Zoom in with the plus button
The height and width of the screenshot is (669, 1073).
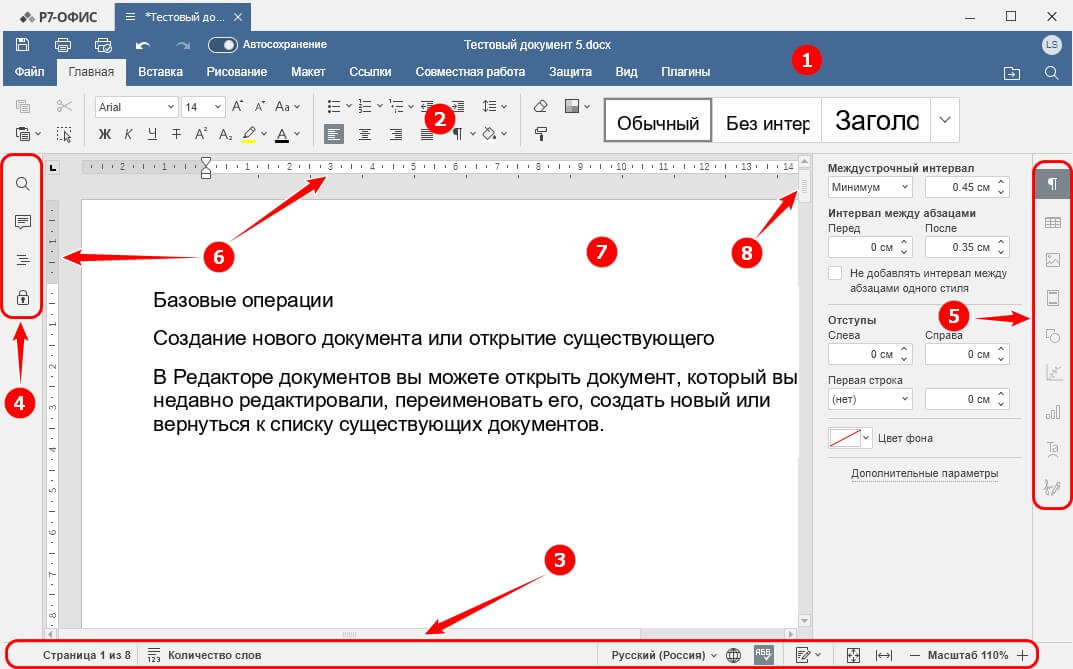pos(1022,655)
